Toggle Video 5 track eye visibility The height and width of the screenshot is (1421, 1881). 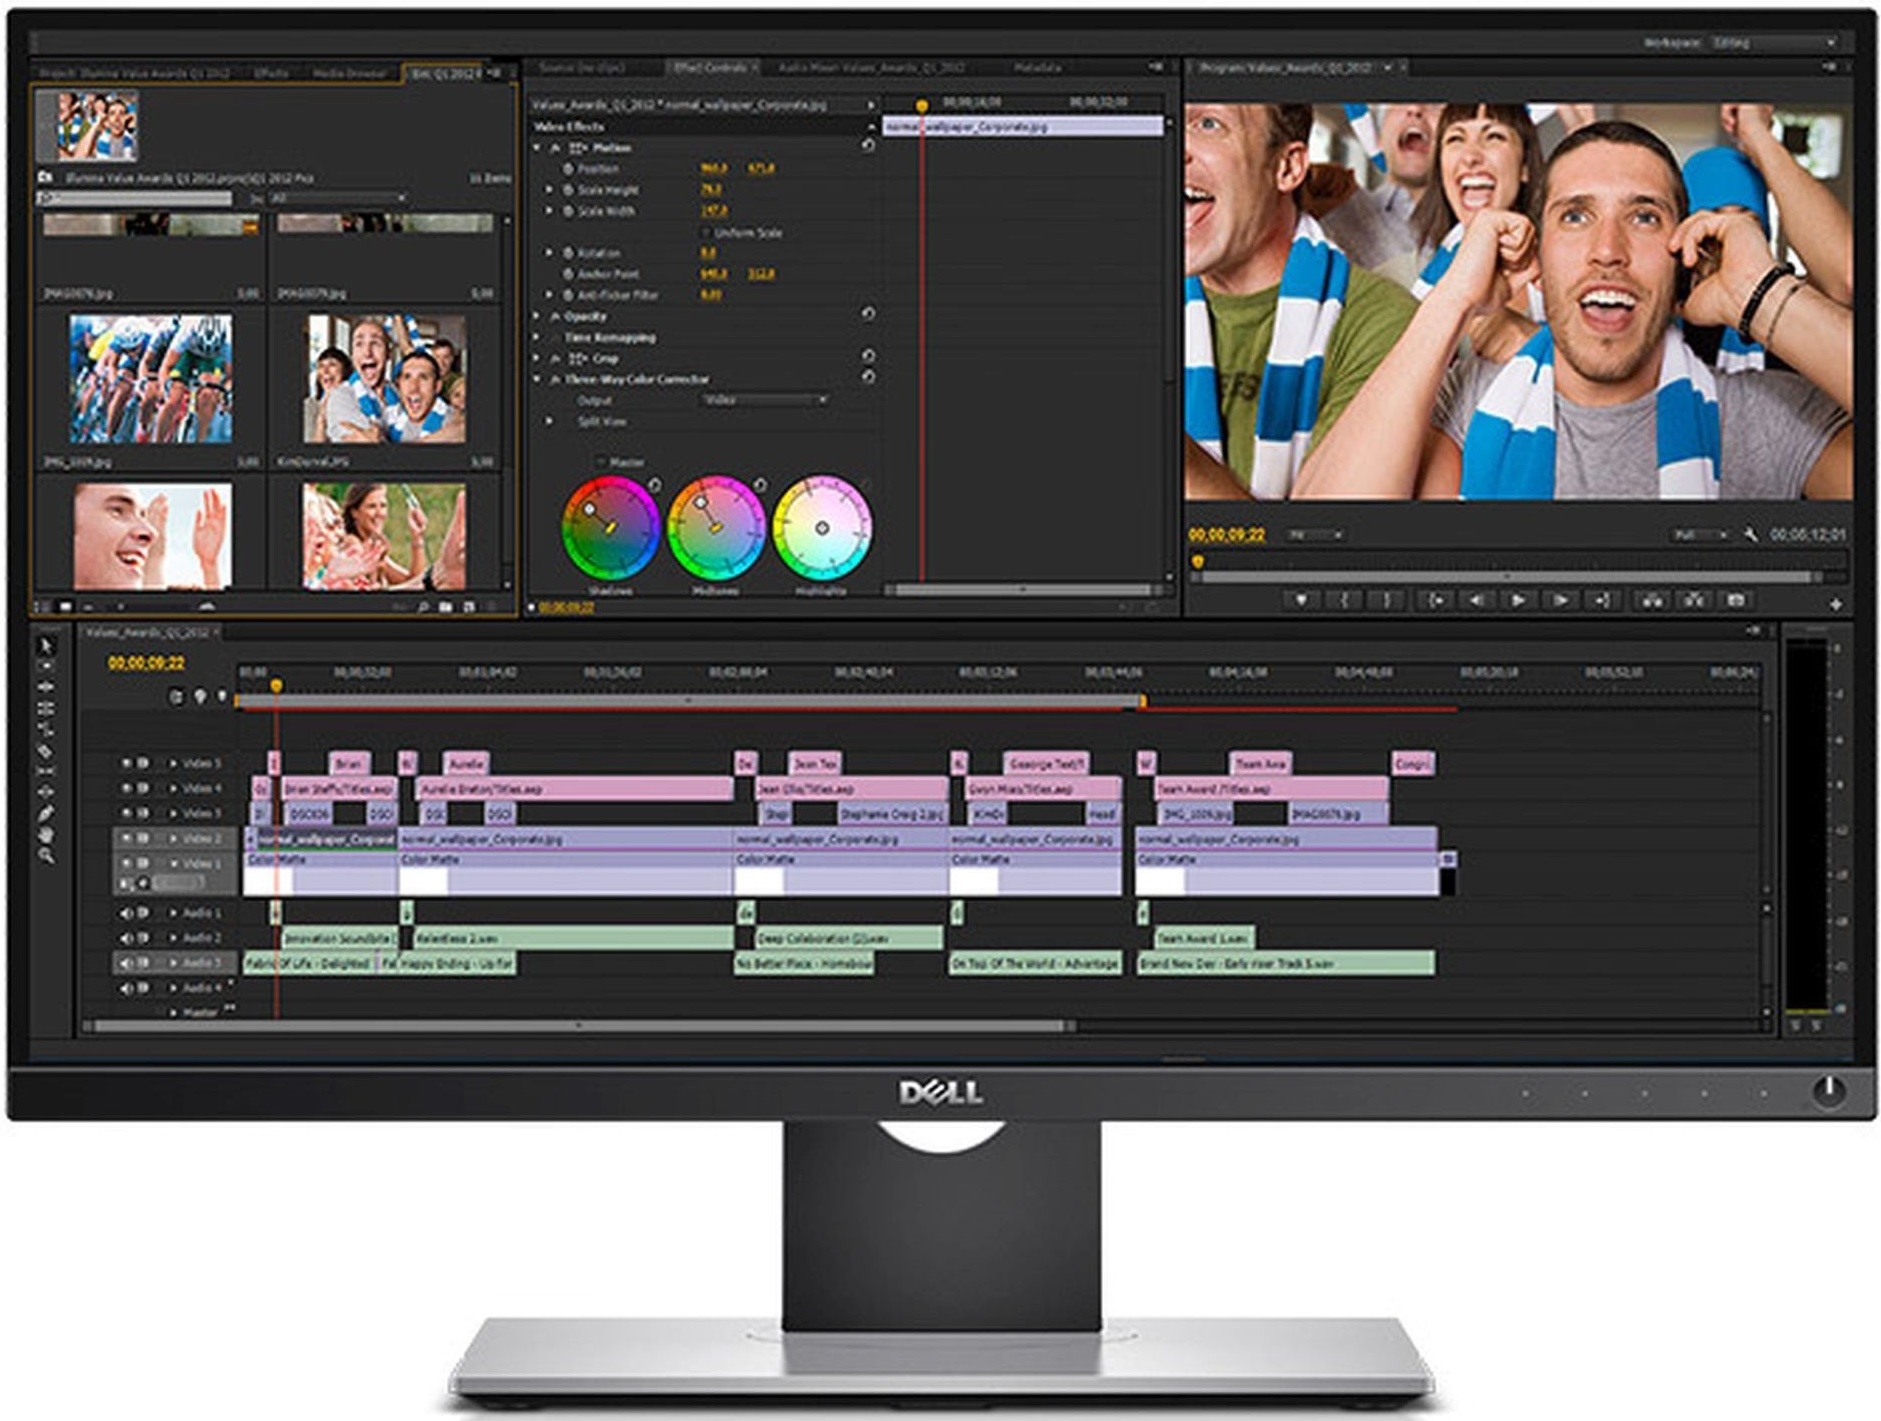[x=127, y=763]
